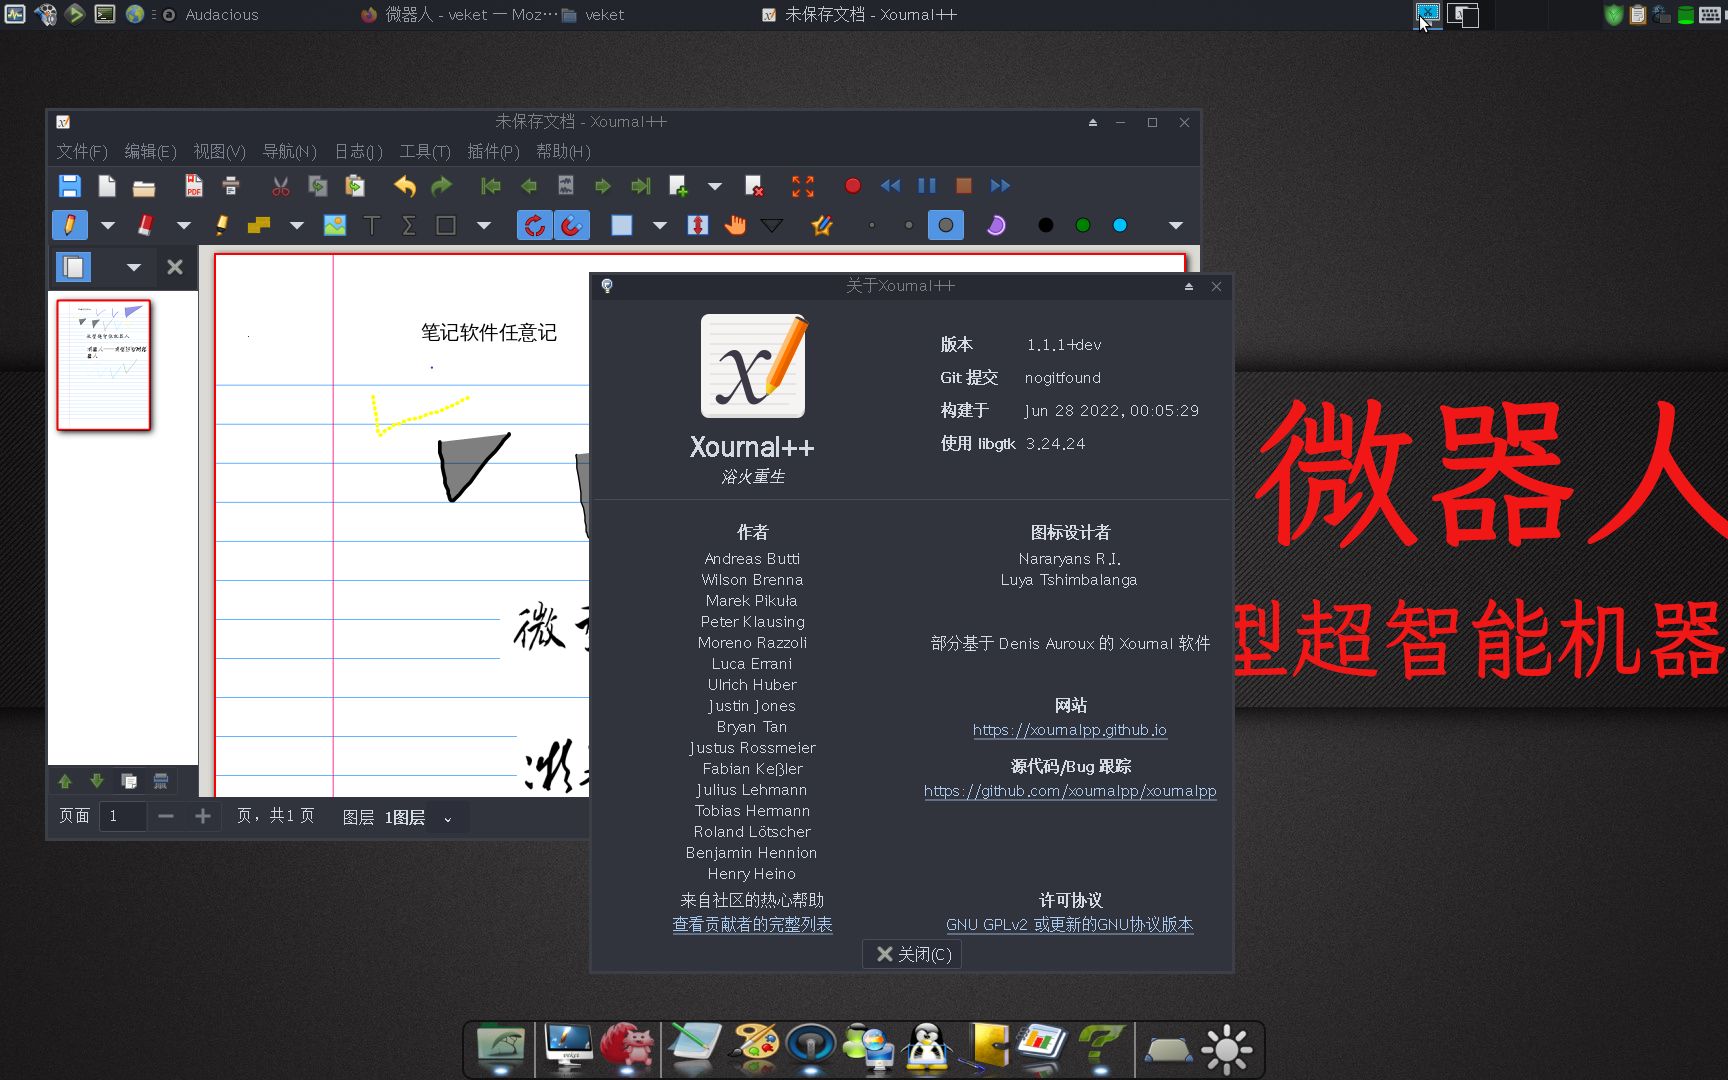The width and height of the screenshot is (1728, 1080).
Task: Open the 编辑(E) menu
Action: [x=151, y=151]
